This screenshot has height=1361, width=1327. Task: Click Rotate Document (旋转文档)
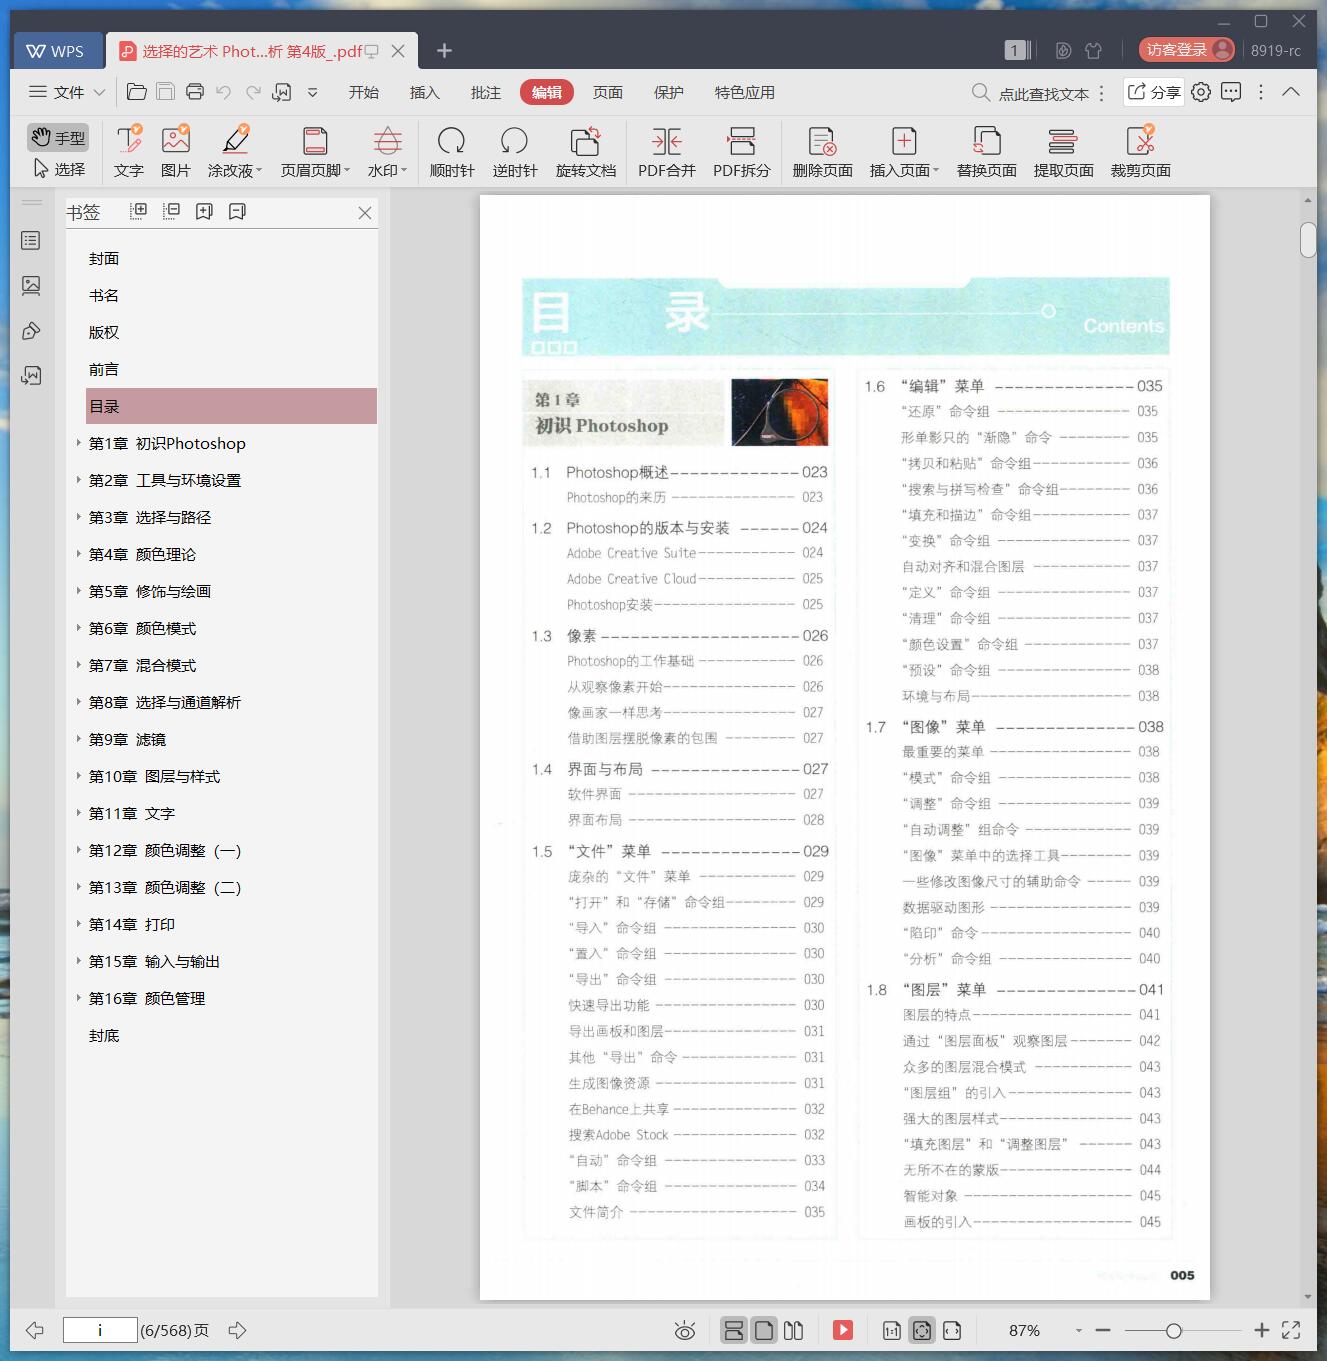click(586, 152)
